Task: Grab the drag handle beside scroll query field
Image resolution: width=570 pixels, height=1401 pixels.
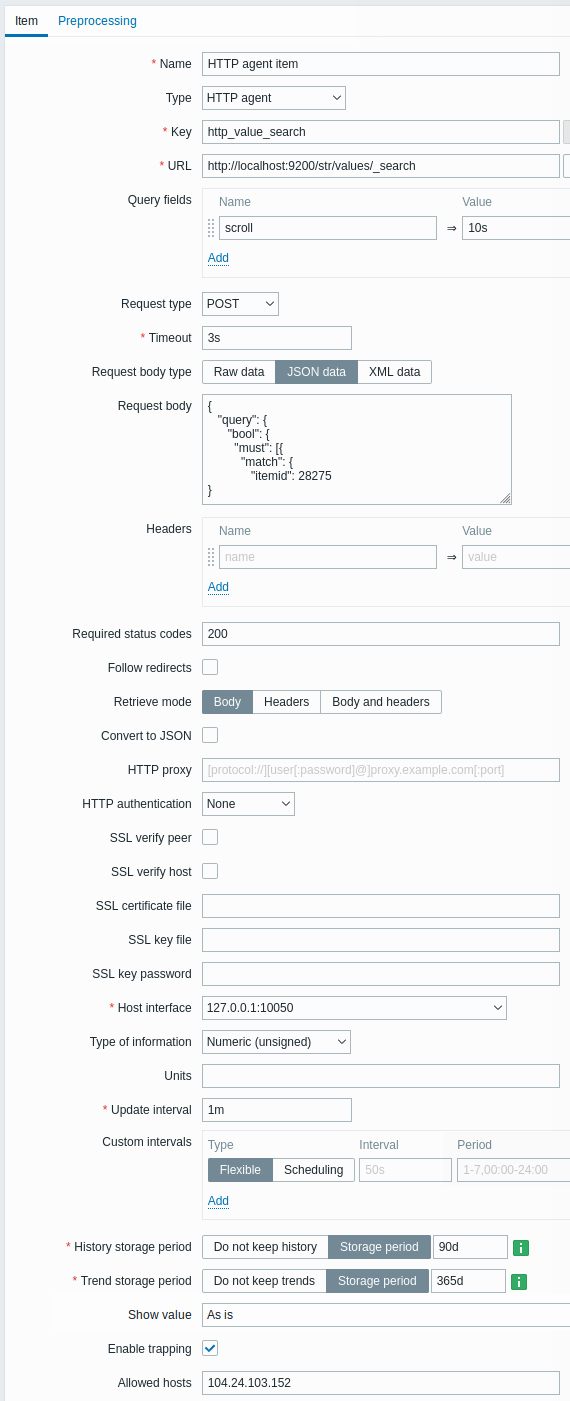Action: coord(211,228)
